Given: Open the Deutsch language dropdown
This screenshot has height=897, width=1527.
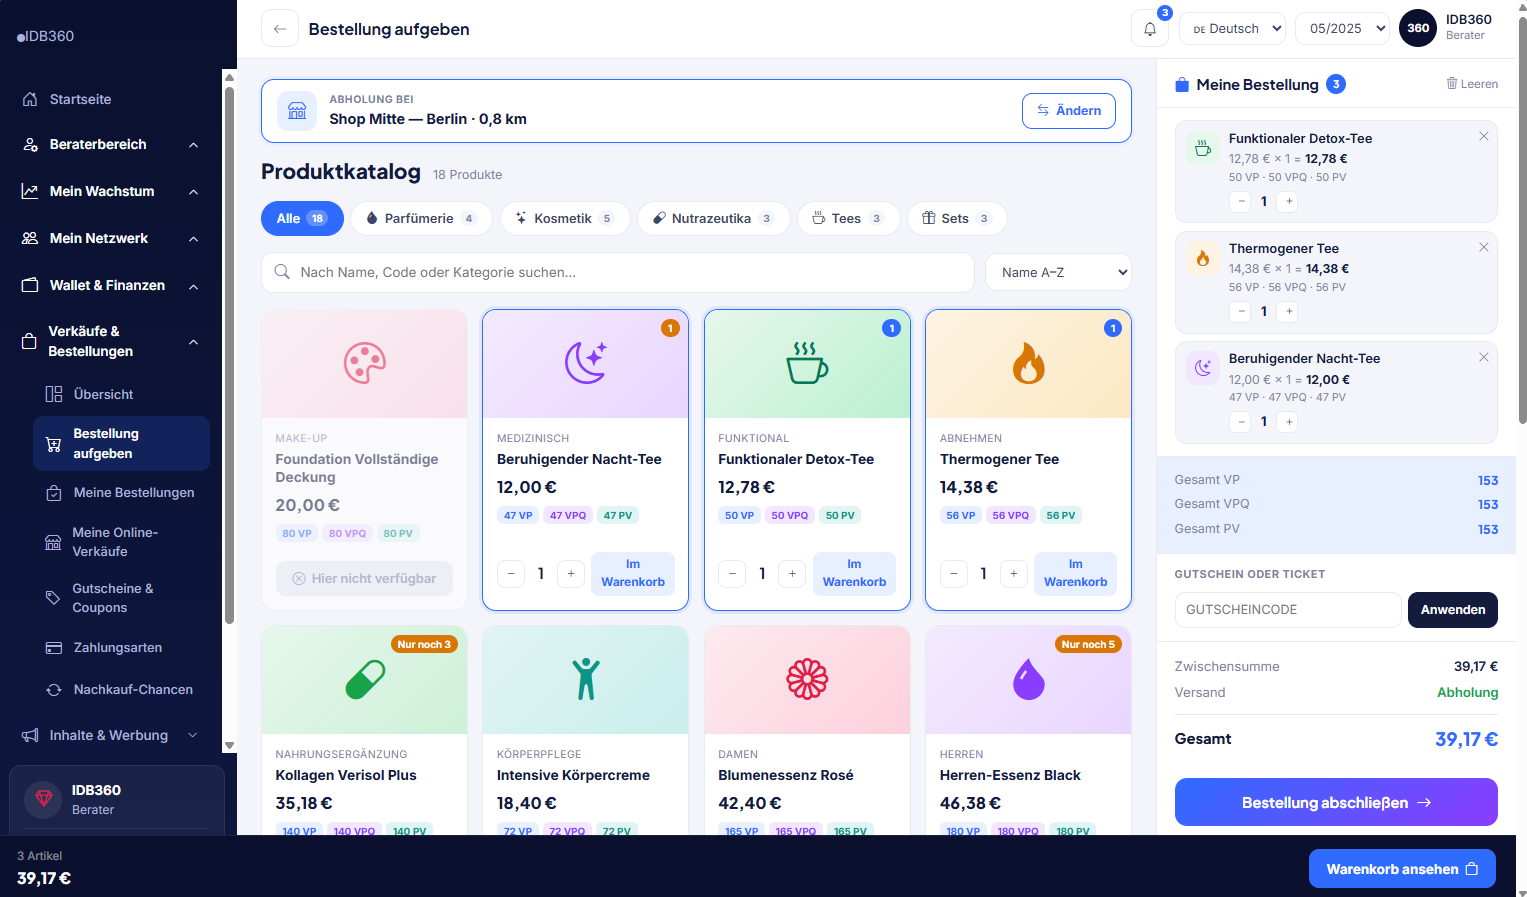Looking at the screenshot, I should tap(1233, 29).
